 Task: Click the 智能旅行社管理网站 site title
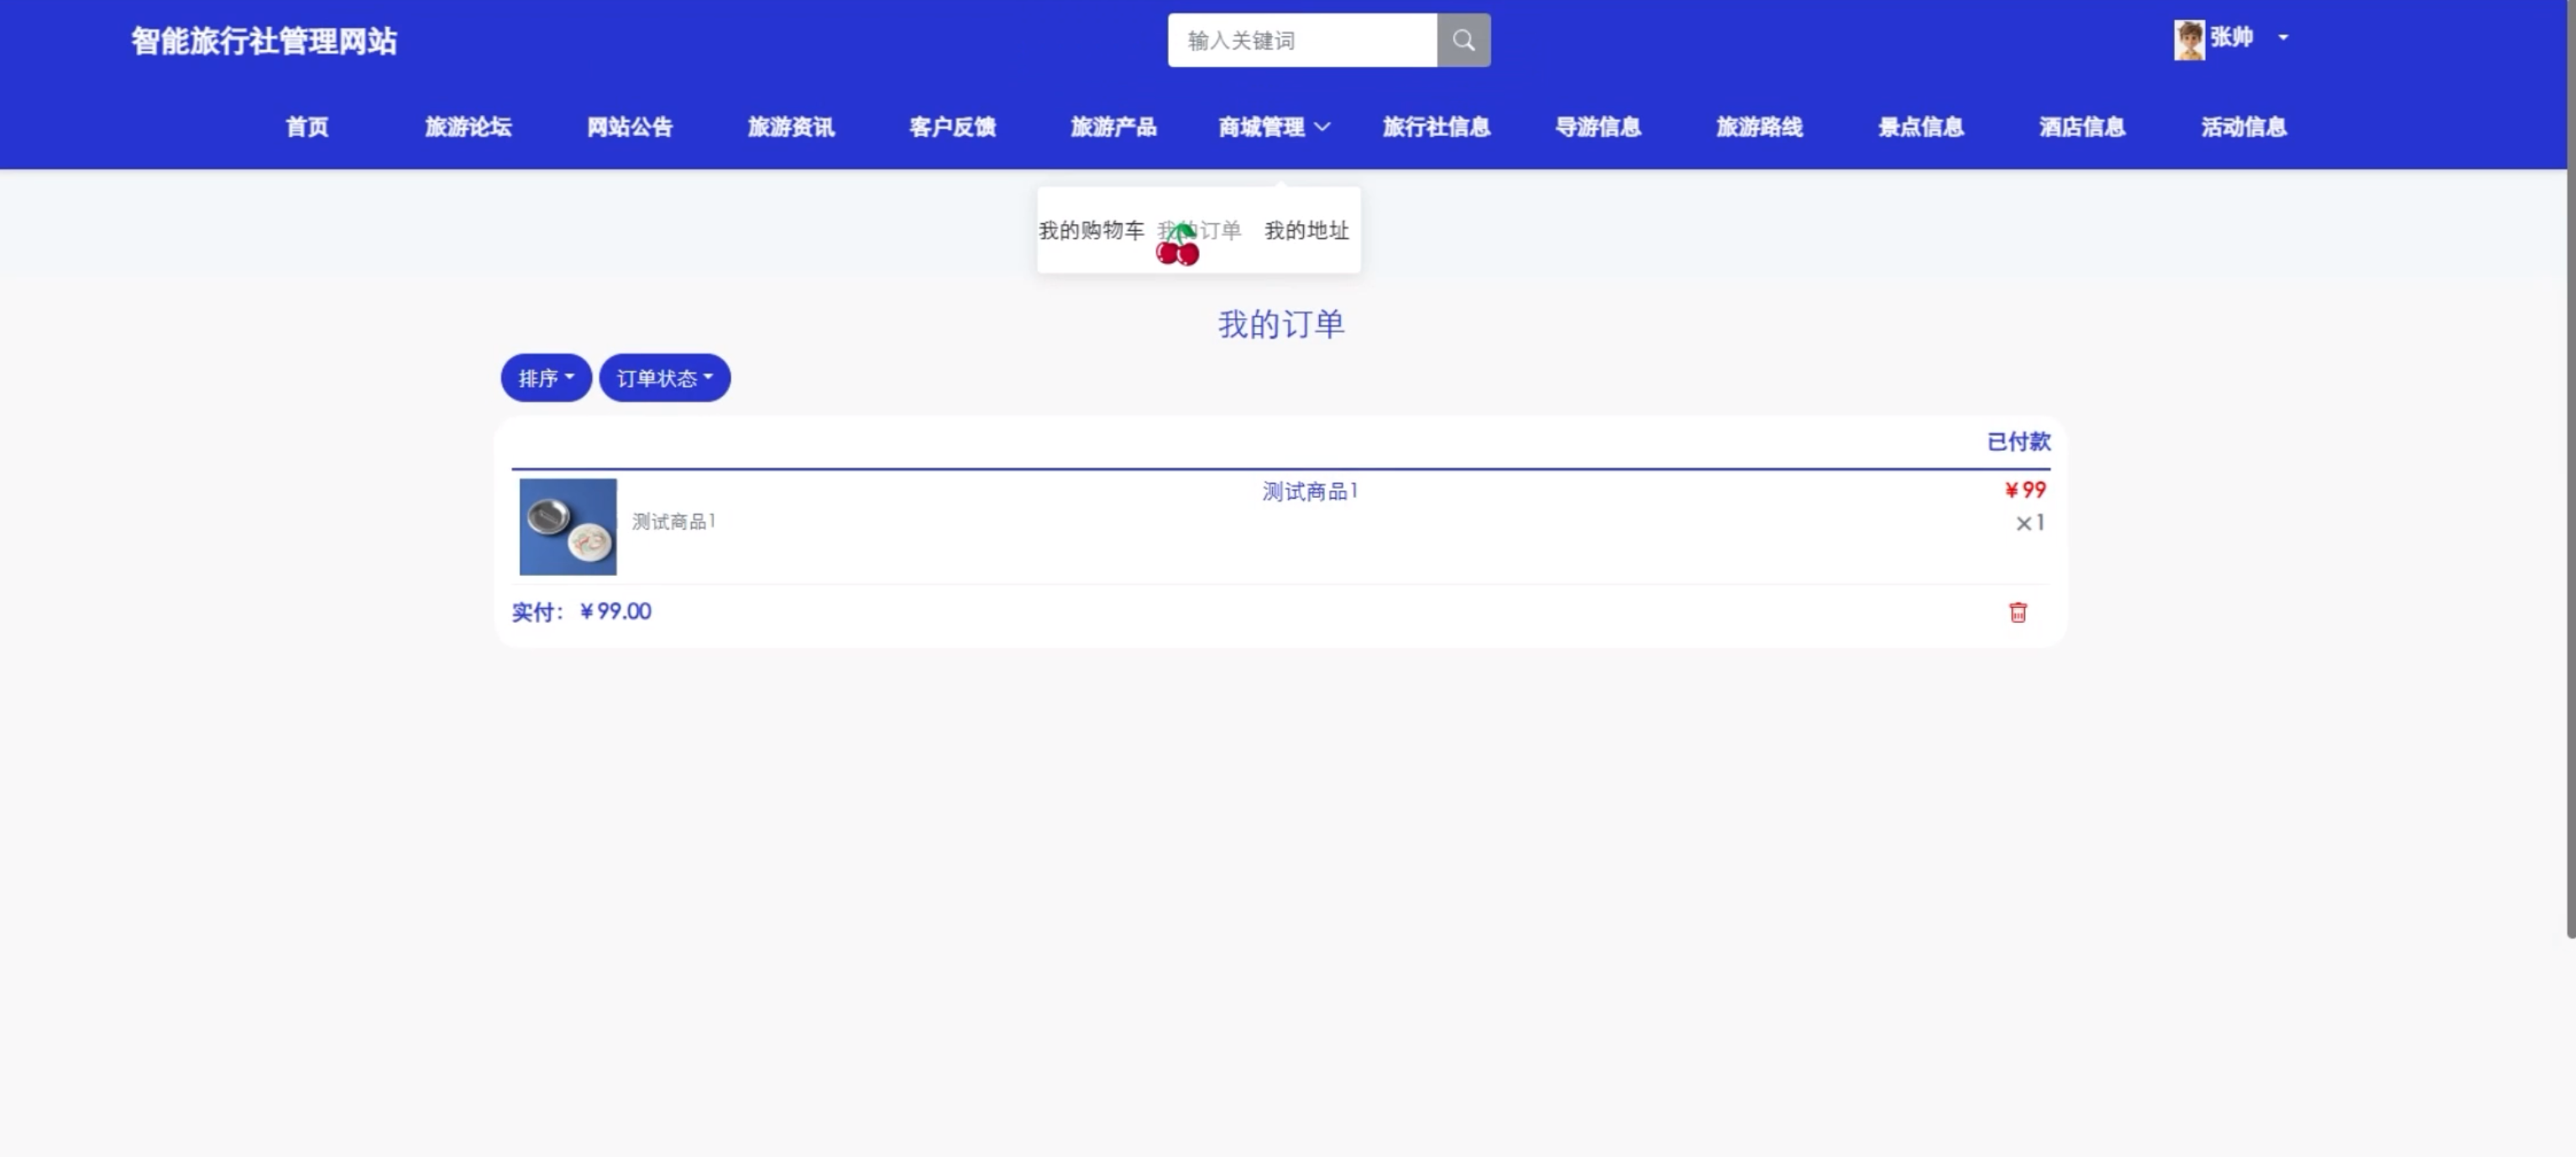pyautogui.click(x=264, y=41)
